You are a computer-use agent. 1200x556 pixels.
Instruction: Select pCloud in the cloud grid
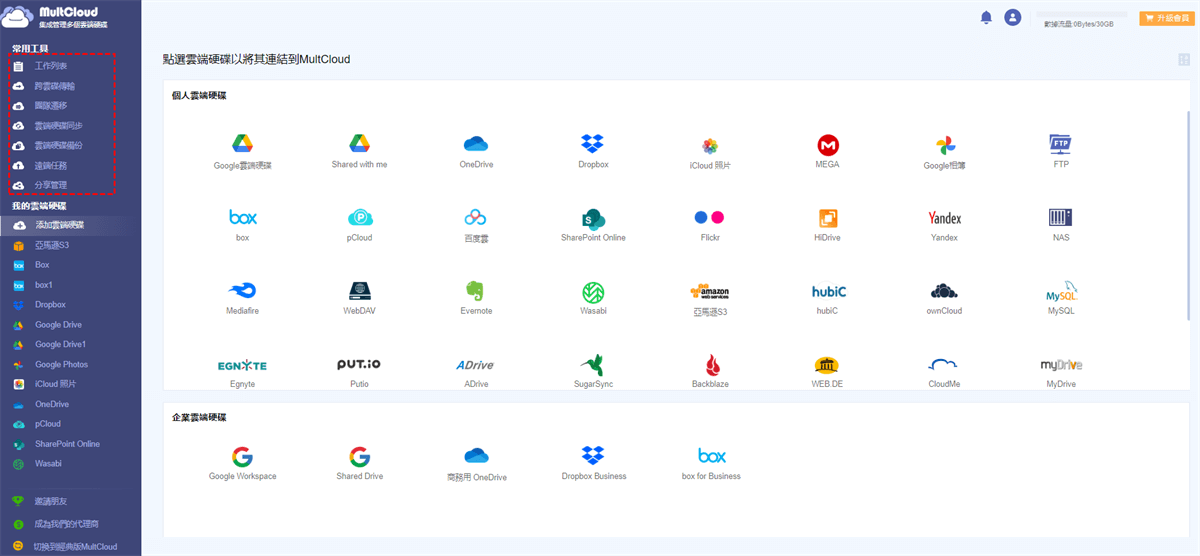click(360, 225)
